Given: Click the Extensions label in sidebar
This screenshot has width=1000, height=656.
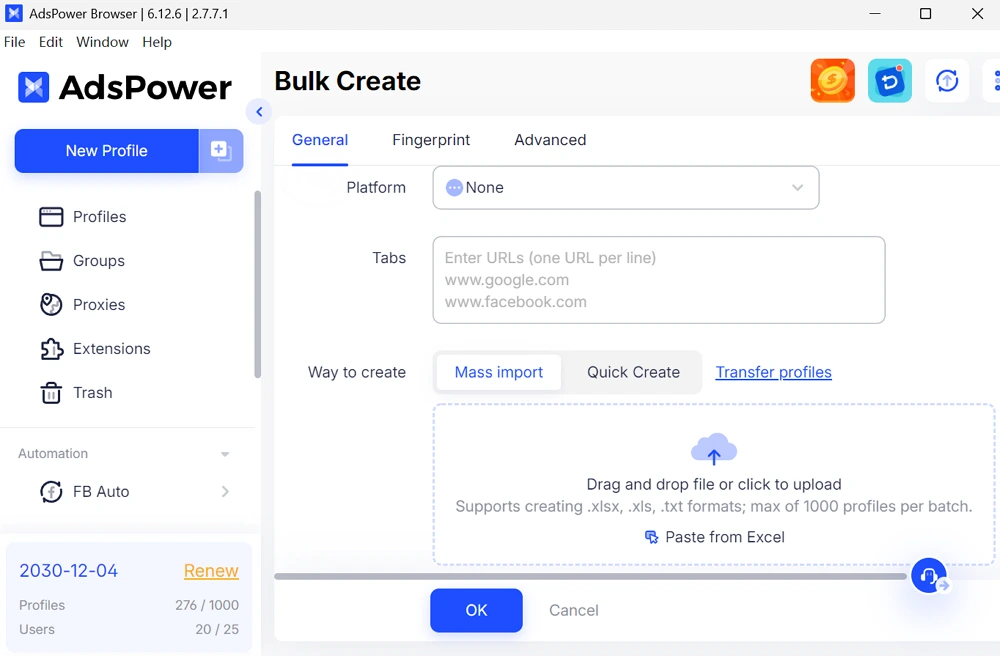Looking at the screenshot, I should [x=112, y=349].
